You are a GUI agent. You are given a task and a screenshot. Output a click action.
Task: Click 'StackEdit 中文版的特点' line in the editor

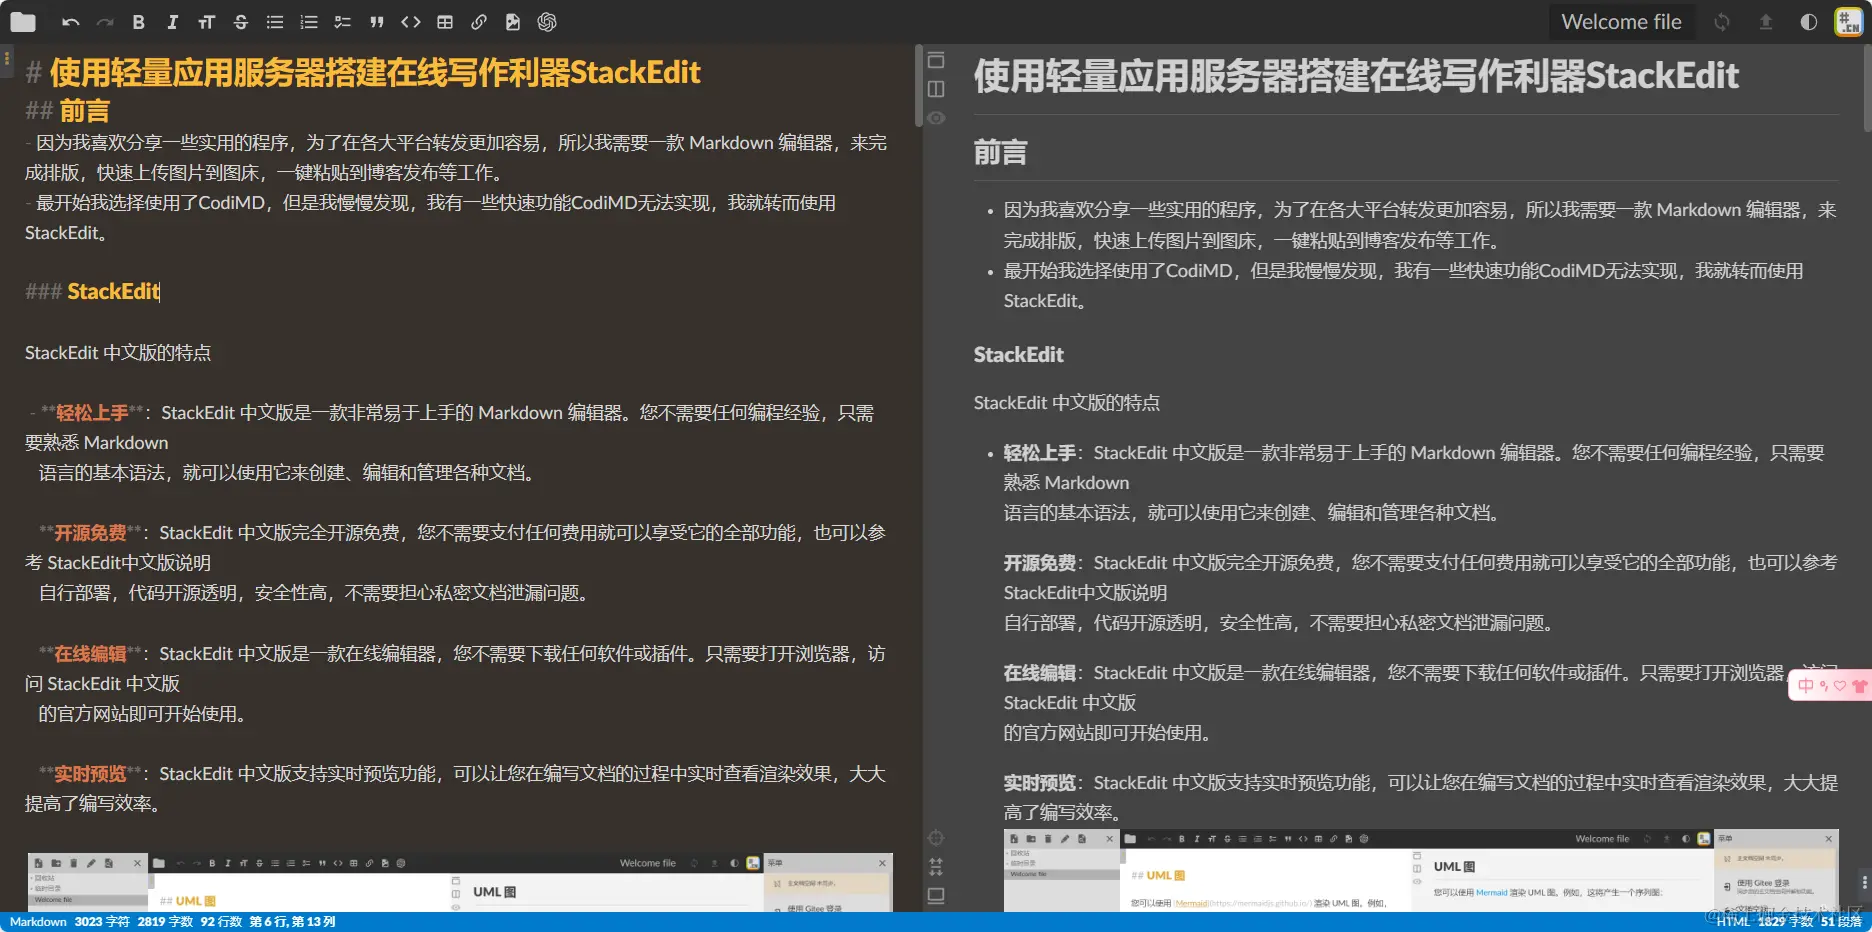click(x=118, y=353)
